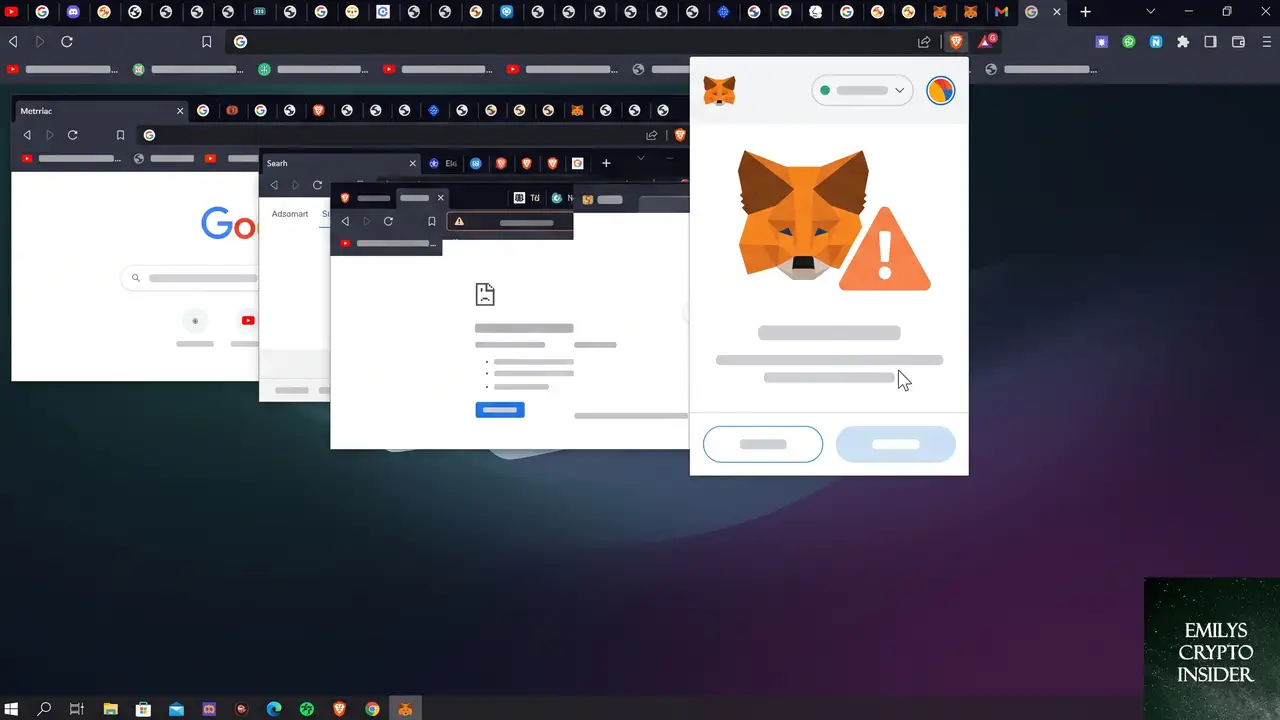
Task: Click the blue button on the error page
Action: pos(500,410)
